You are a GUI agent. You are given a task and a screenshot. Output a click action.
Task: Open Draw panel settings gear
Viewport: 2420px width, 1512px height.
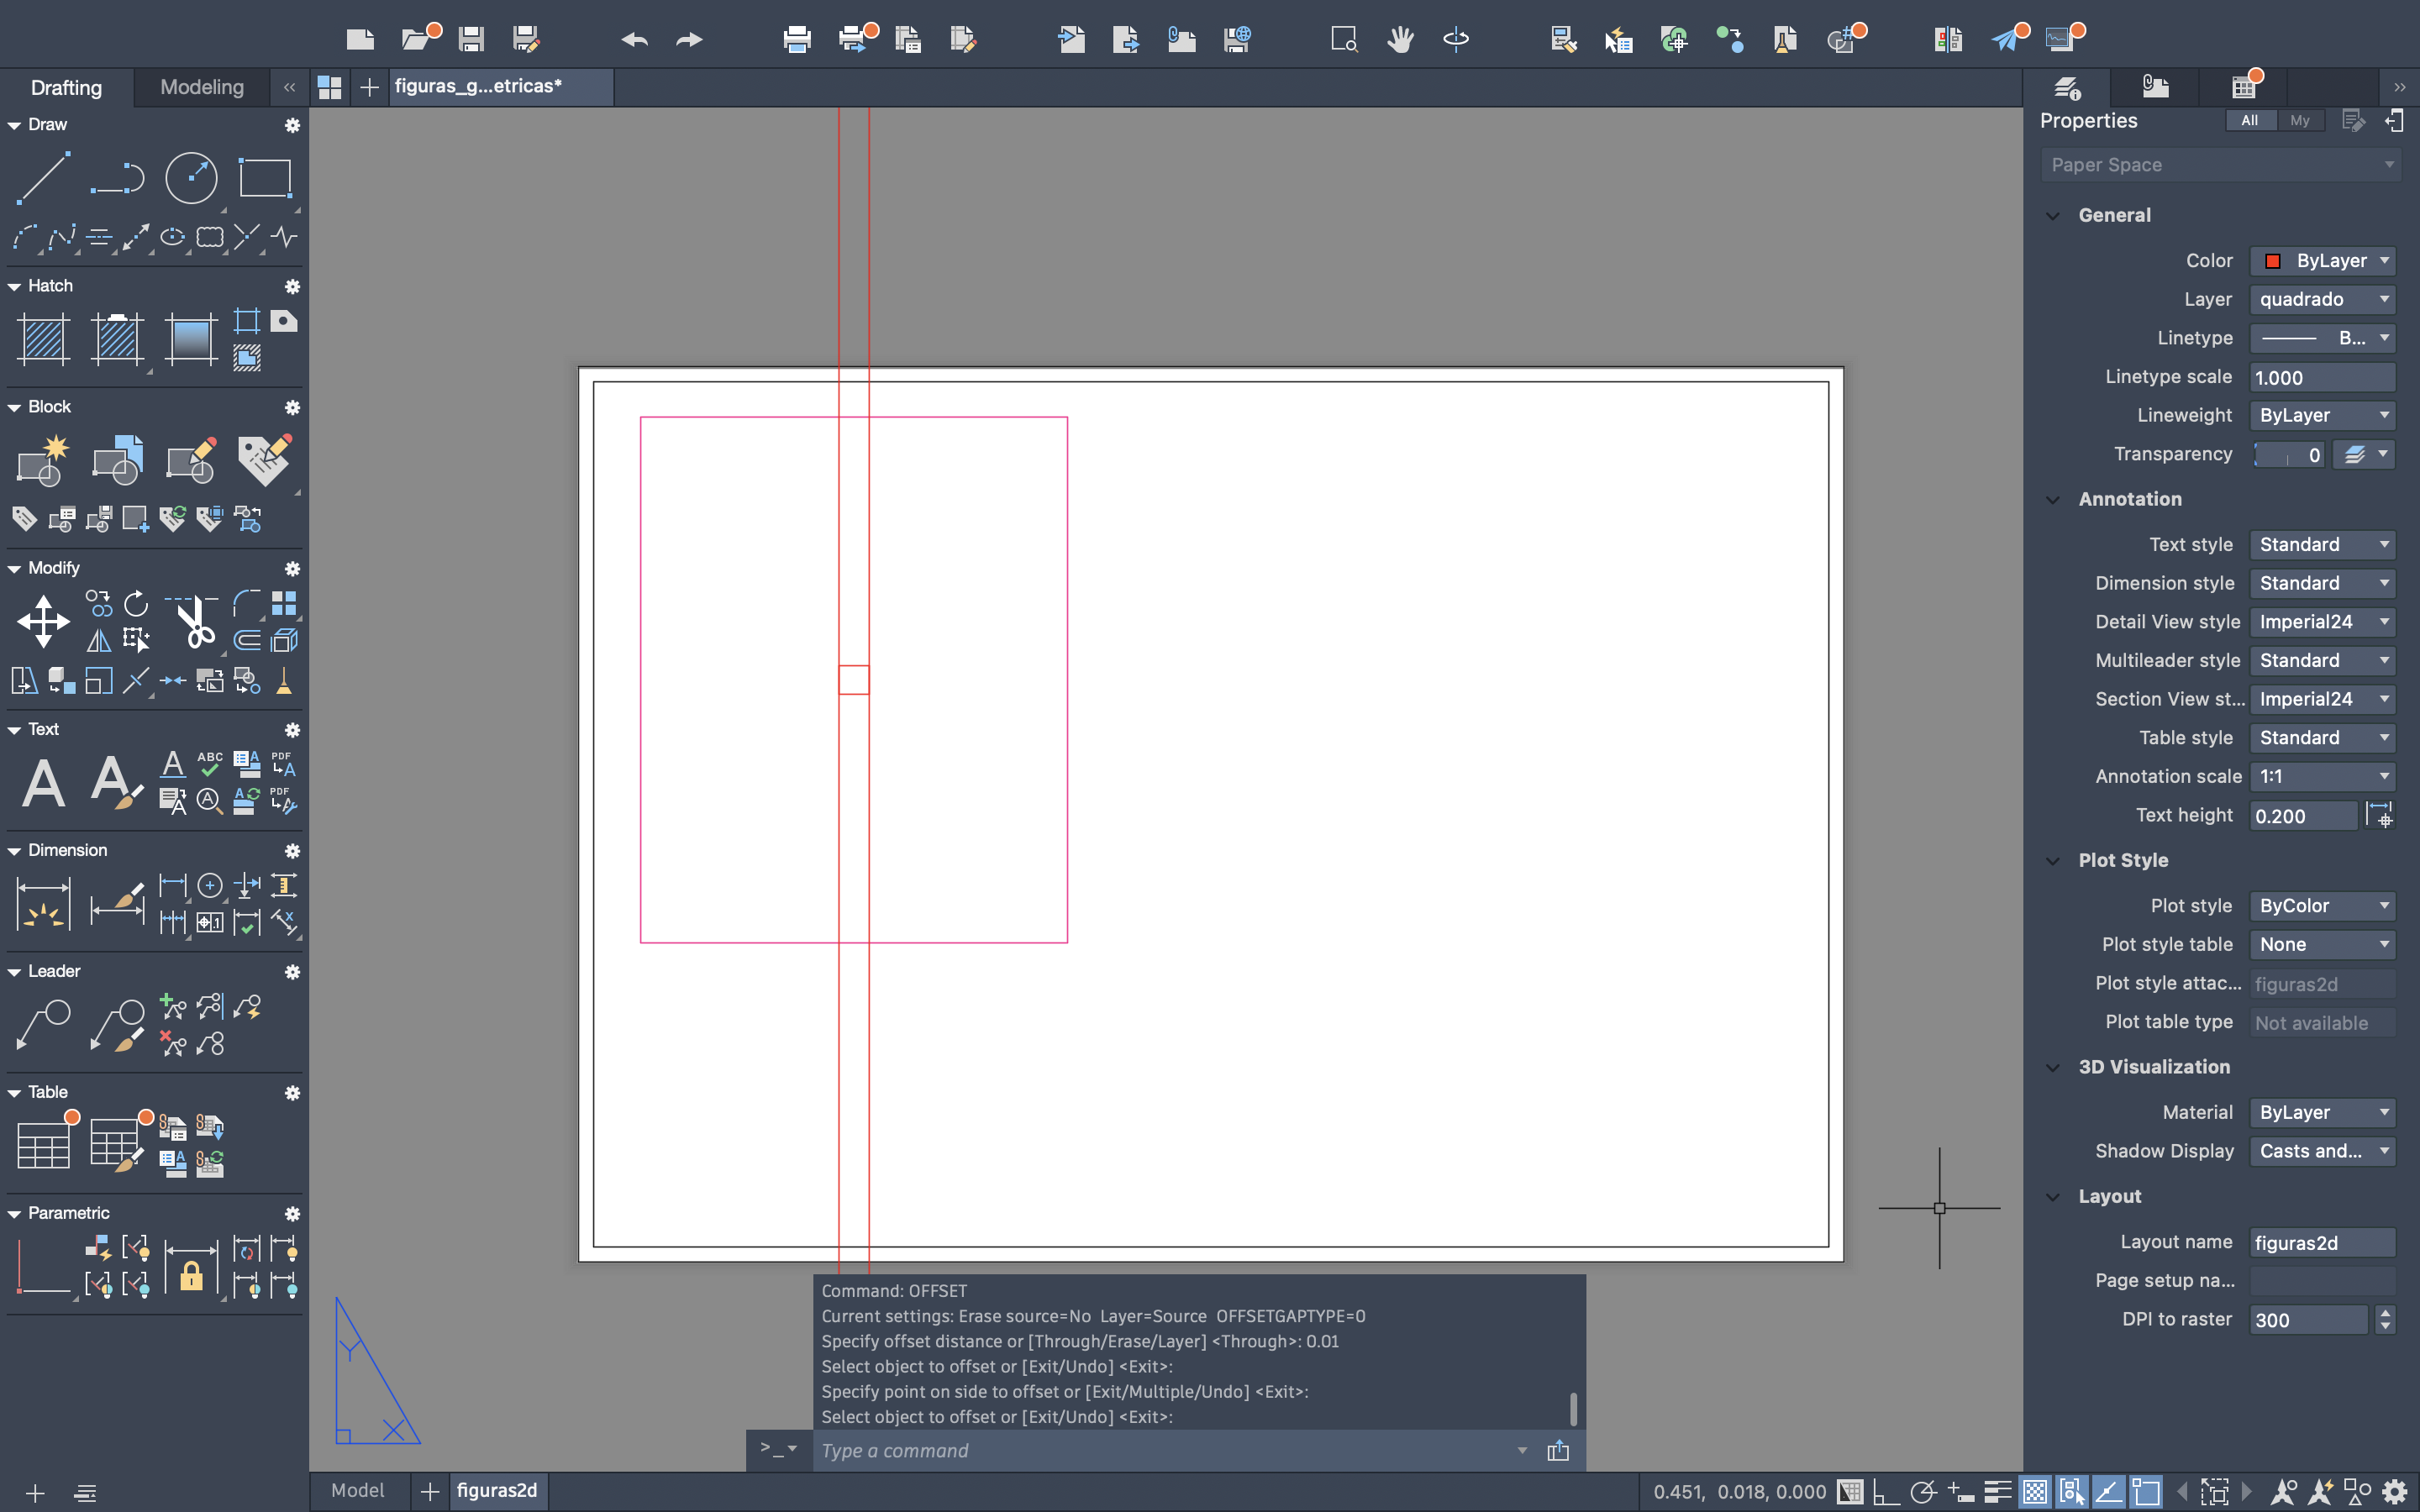coord(292,125)
